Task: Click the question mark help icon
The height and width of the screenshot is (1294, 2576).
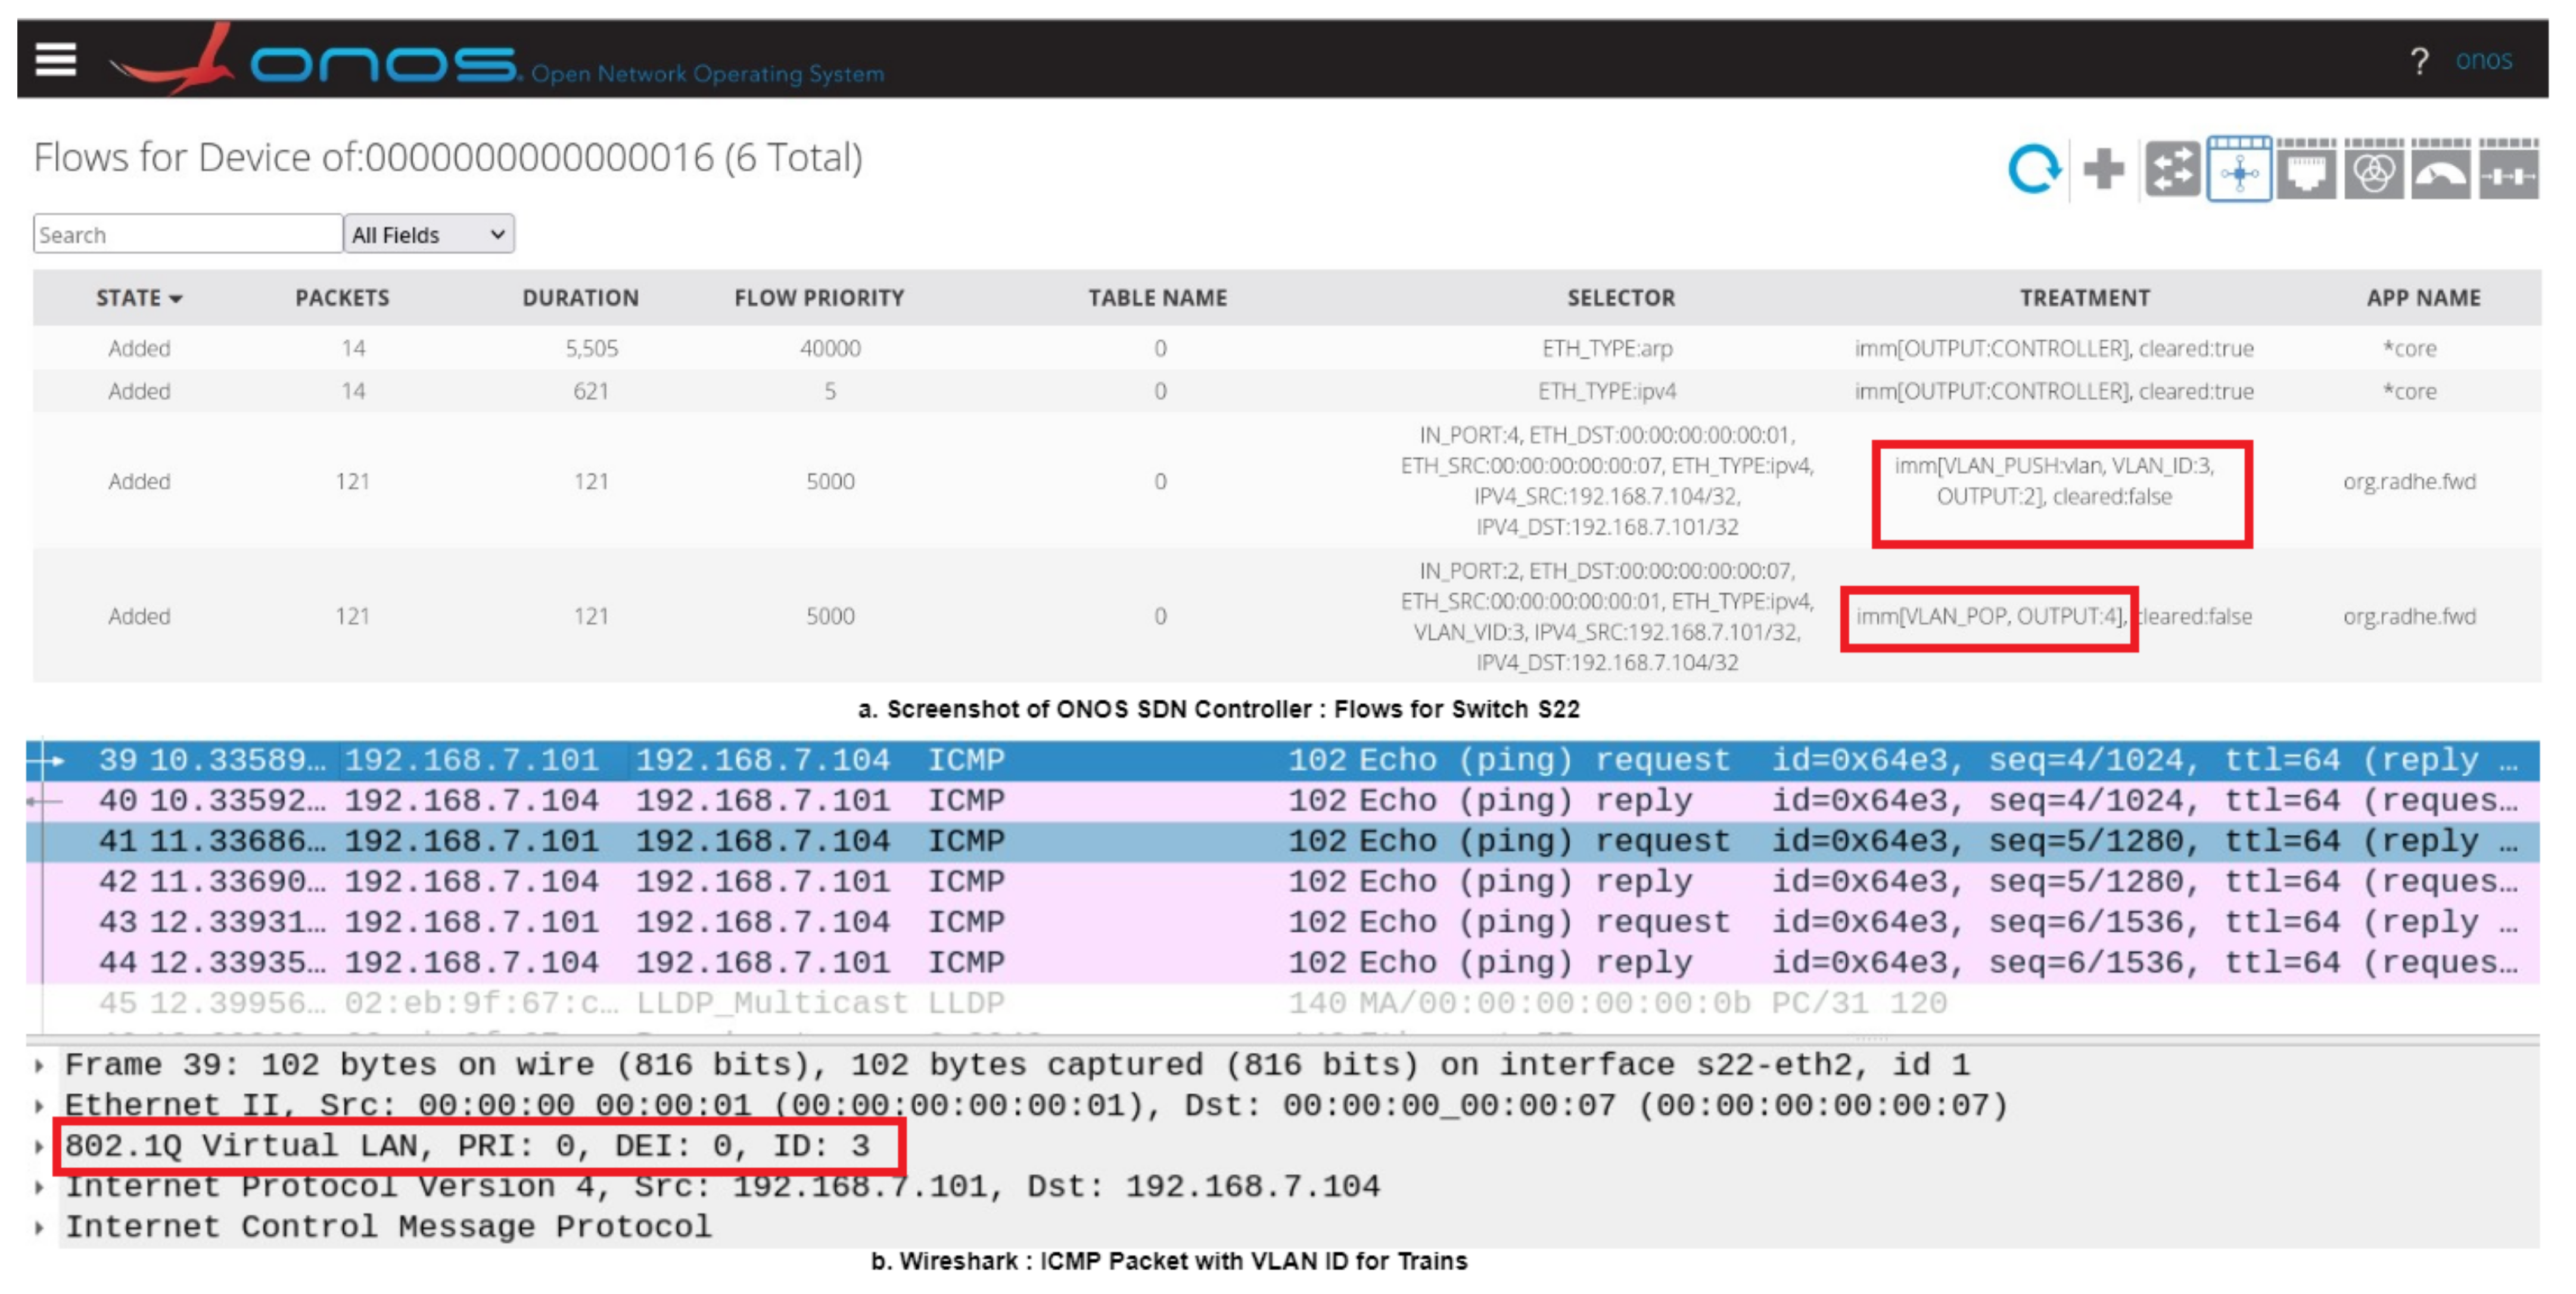Action: [2419, 62]
